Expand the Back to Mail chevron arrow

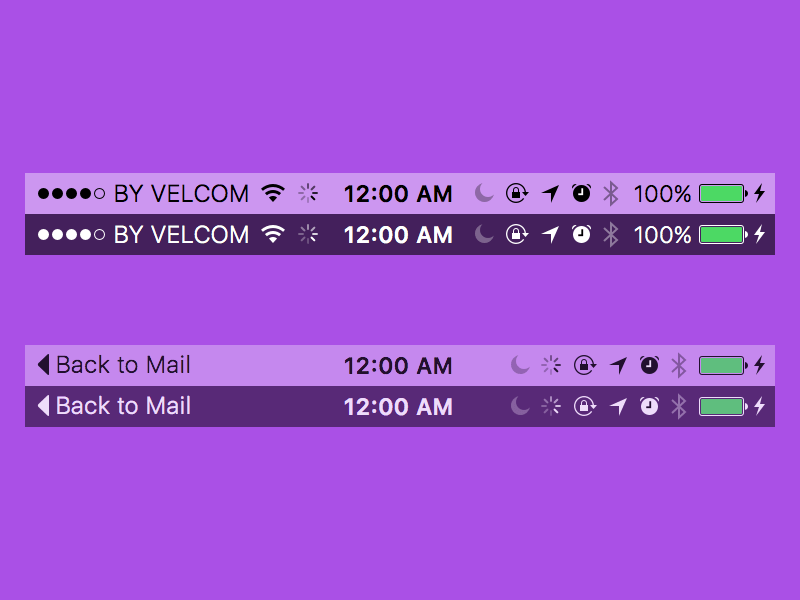[x=43, y=365]
